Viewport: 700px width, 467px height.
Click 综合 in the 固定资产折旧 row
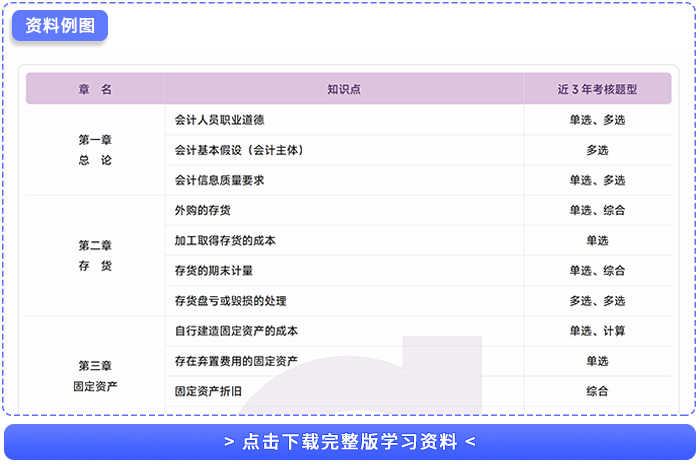pyautogui.click(x=597, y=391)
